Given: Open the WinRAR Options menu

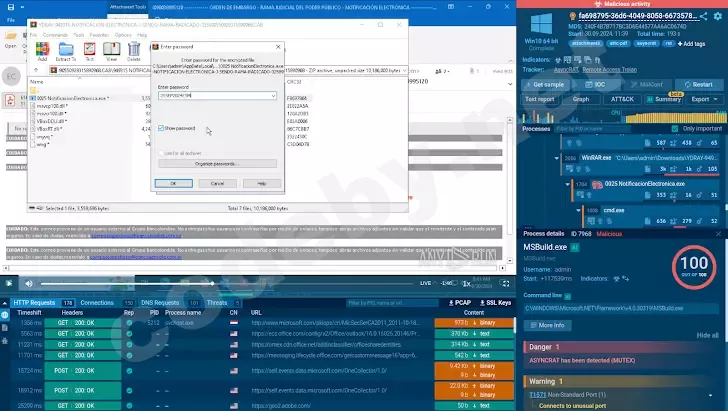Looking at the screenshot, I should tap(123, 35).
